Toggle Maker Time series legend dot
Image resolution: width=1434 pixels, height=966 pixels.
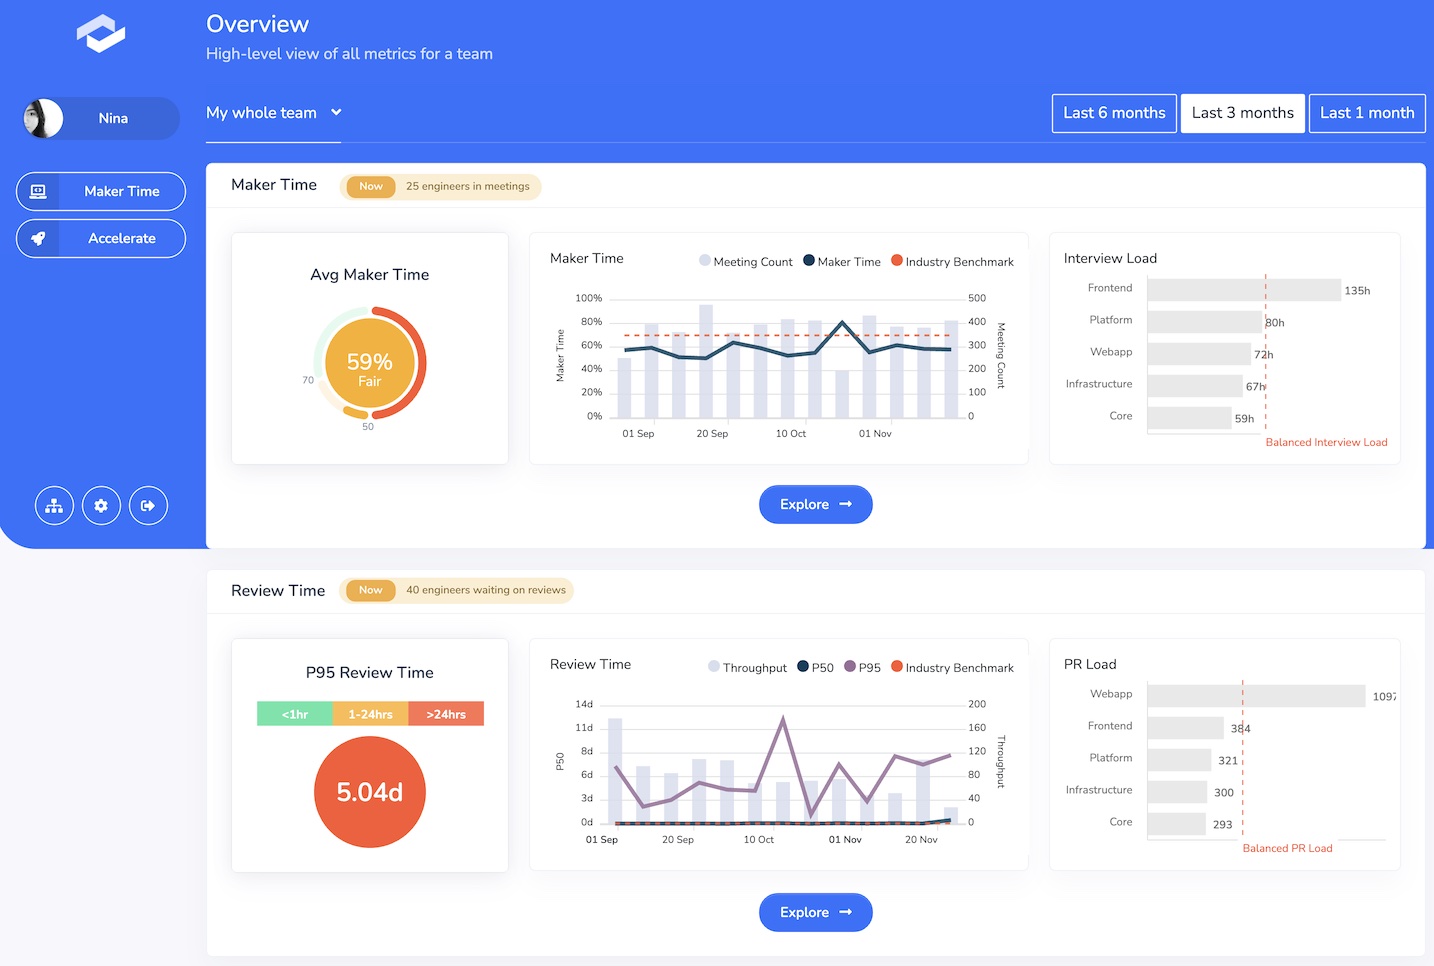(808, 261)
